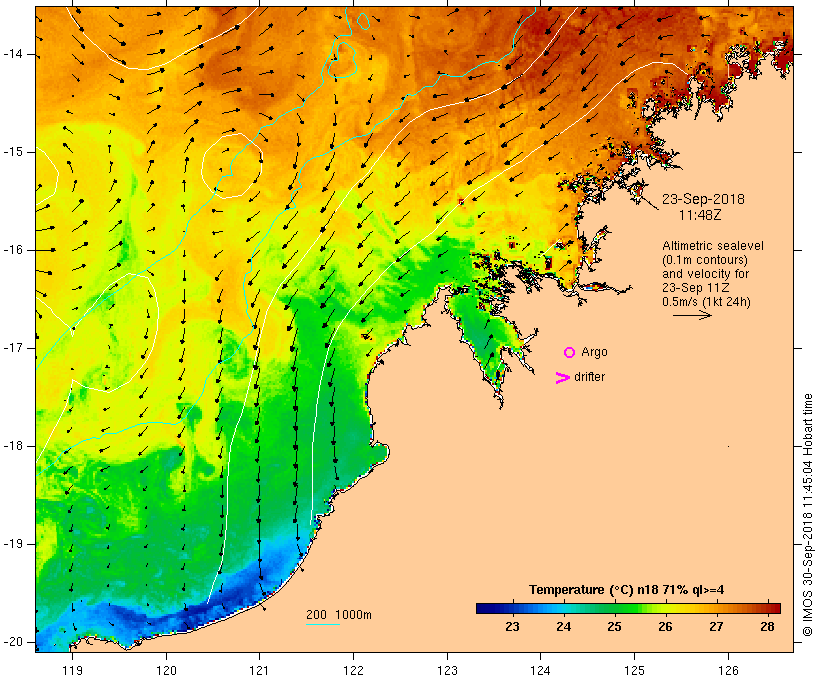820x680 pixels.
Task: Click the time label 11:48Z
Action: click(700, 215)
